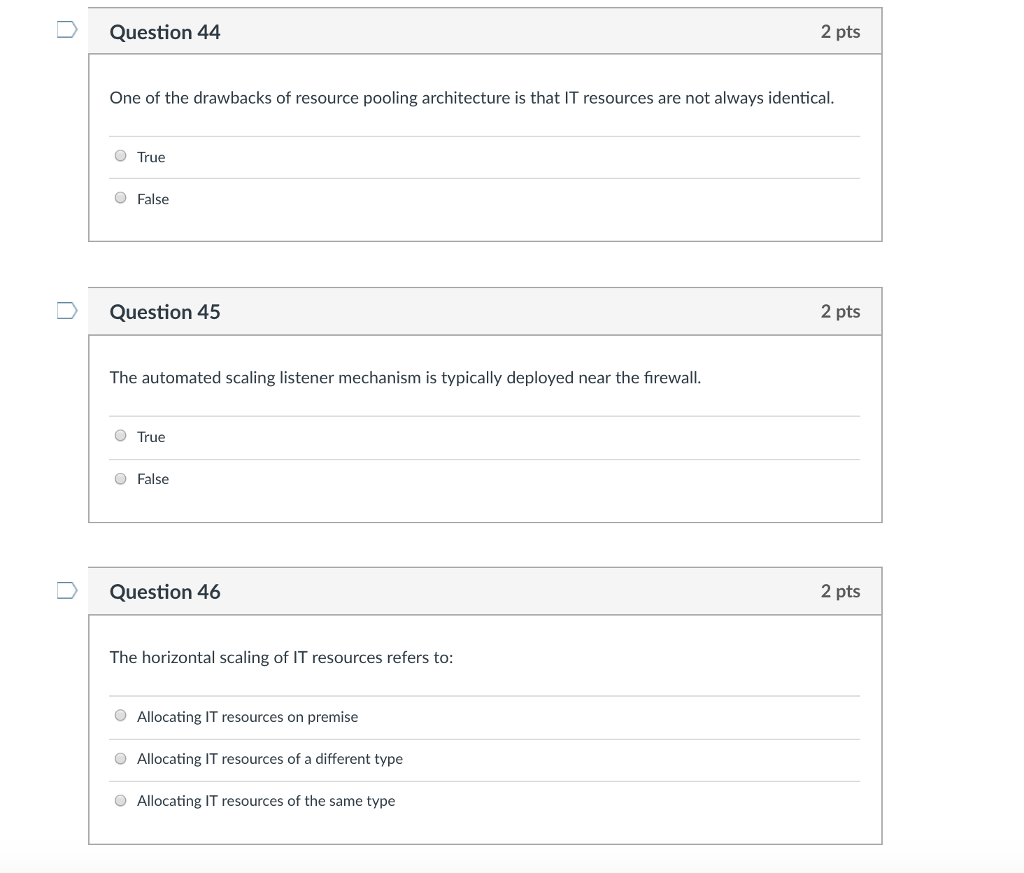Select 'Allocating IT resources on premise' answer
Viewport: 1024px width, 873px height.
point(120,715)
